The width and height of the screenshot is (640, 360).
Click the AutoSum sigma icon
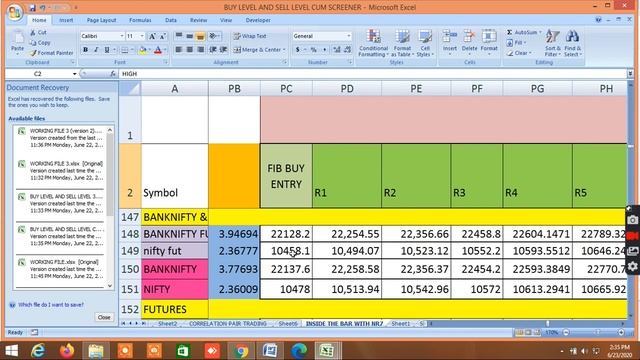pos(509,32)
